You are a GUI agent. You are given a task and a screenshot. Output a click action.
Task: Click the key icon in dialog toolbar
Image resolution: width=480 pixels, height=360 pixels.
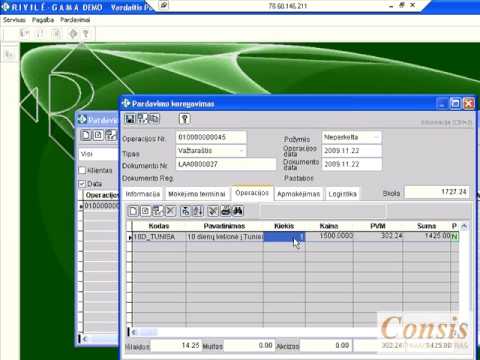184,119
